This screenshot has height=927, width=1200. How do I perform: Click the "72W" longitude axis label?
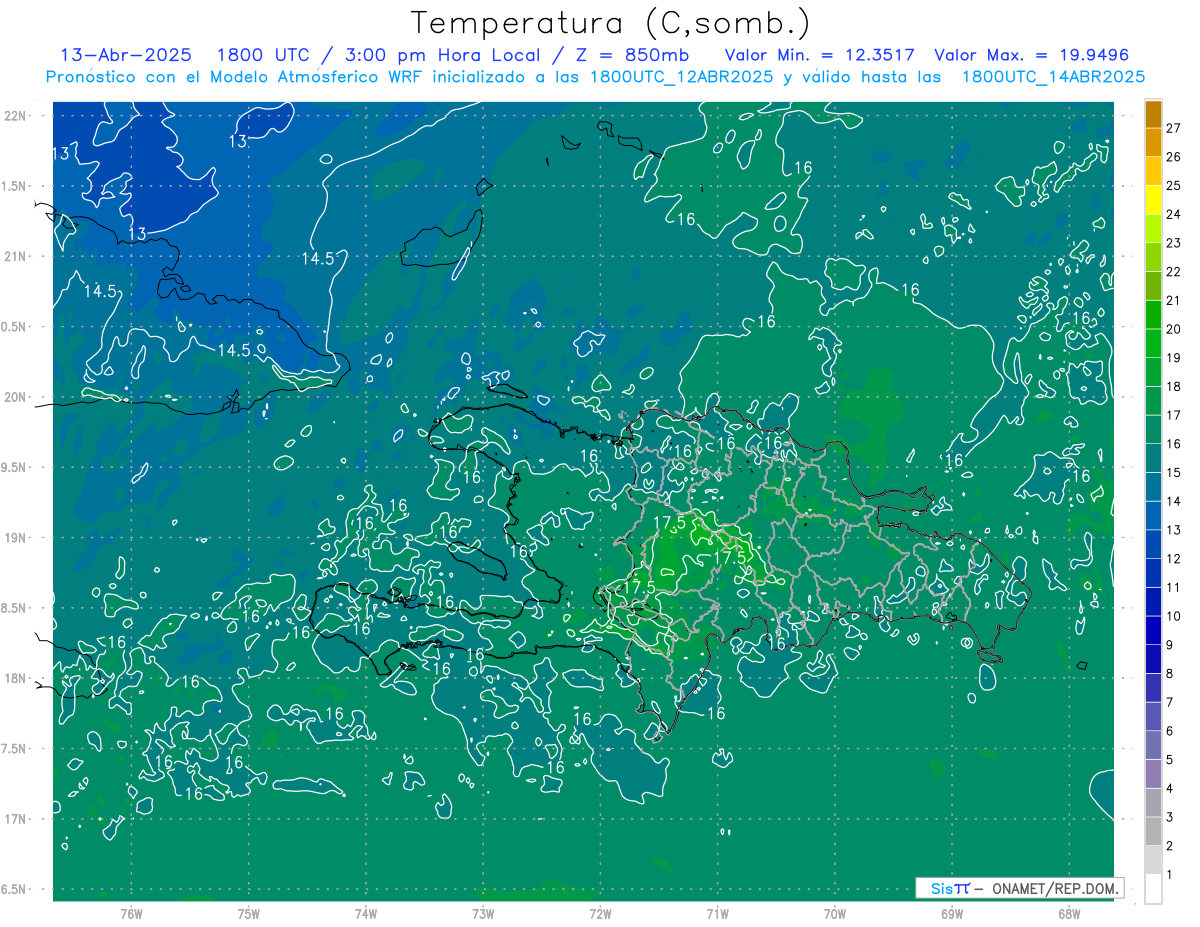(600, 913)
